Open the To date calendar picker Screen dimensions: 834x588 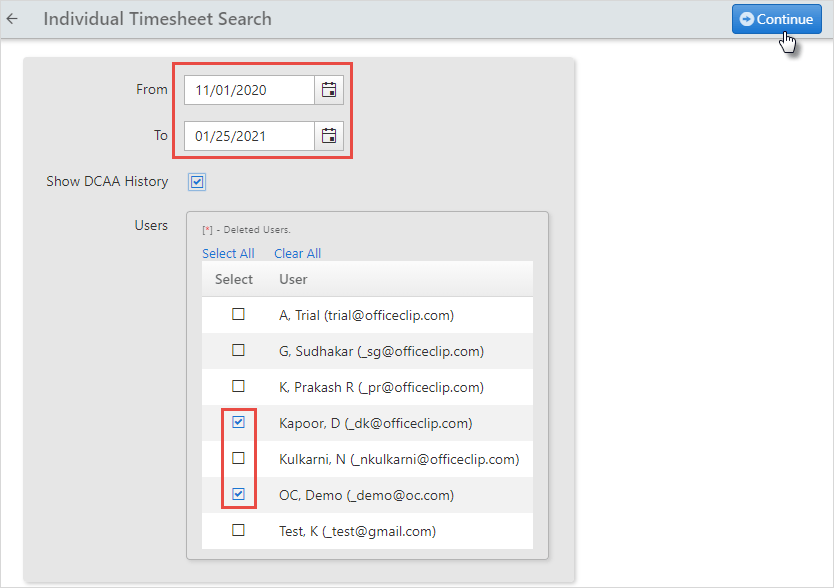pyautogui.click(x=329, y=136)
